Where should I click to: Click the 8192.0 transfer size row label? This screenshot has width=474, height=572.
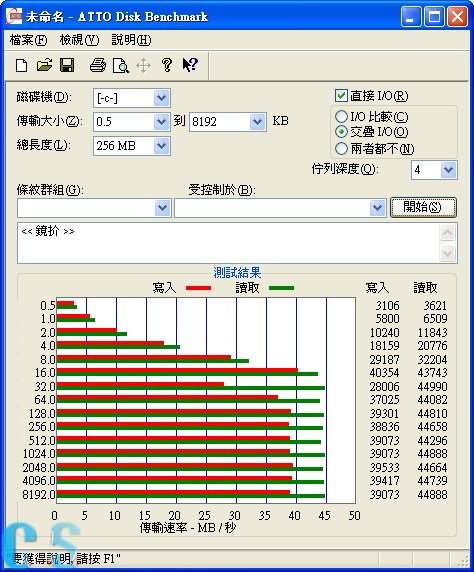point(39,495)
